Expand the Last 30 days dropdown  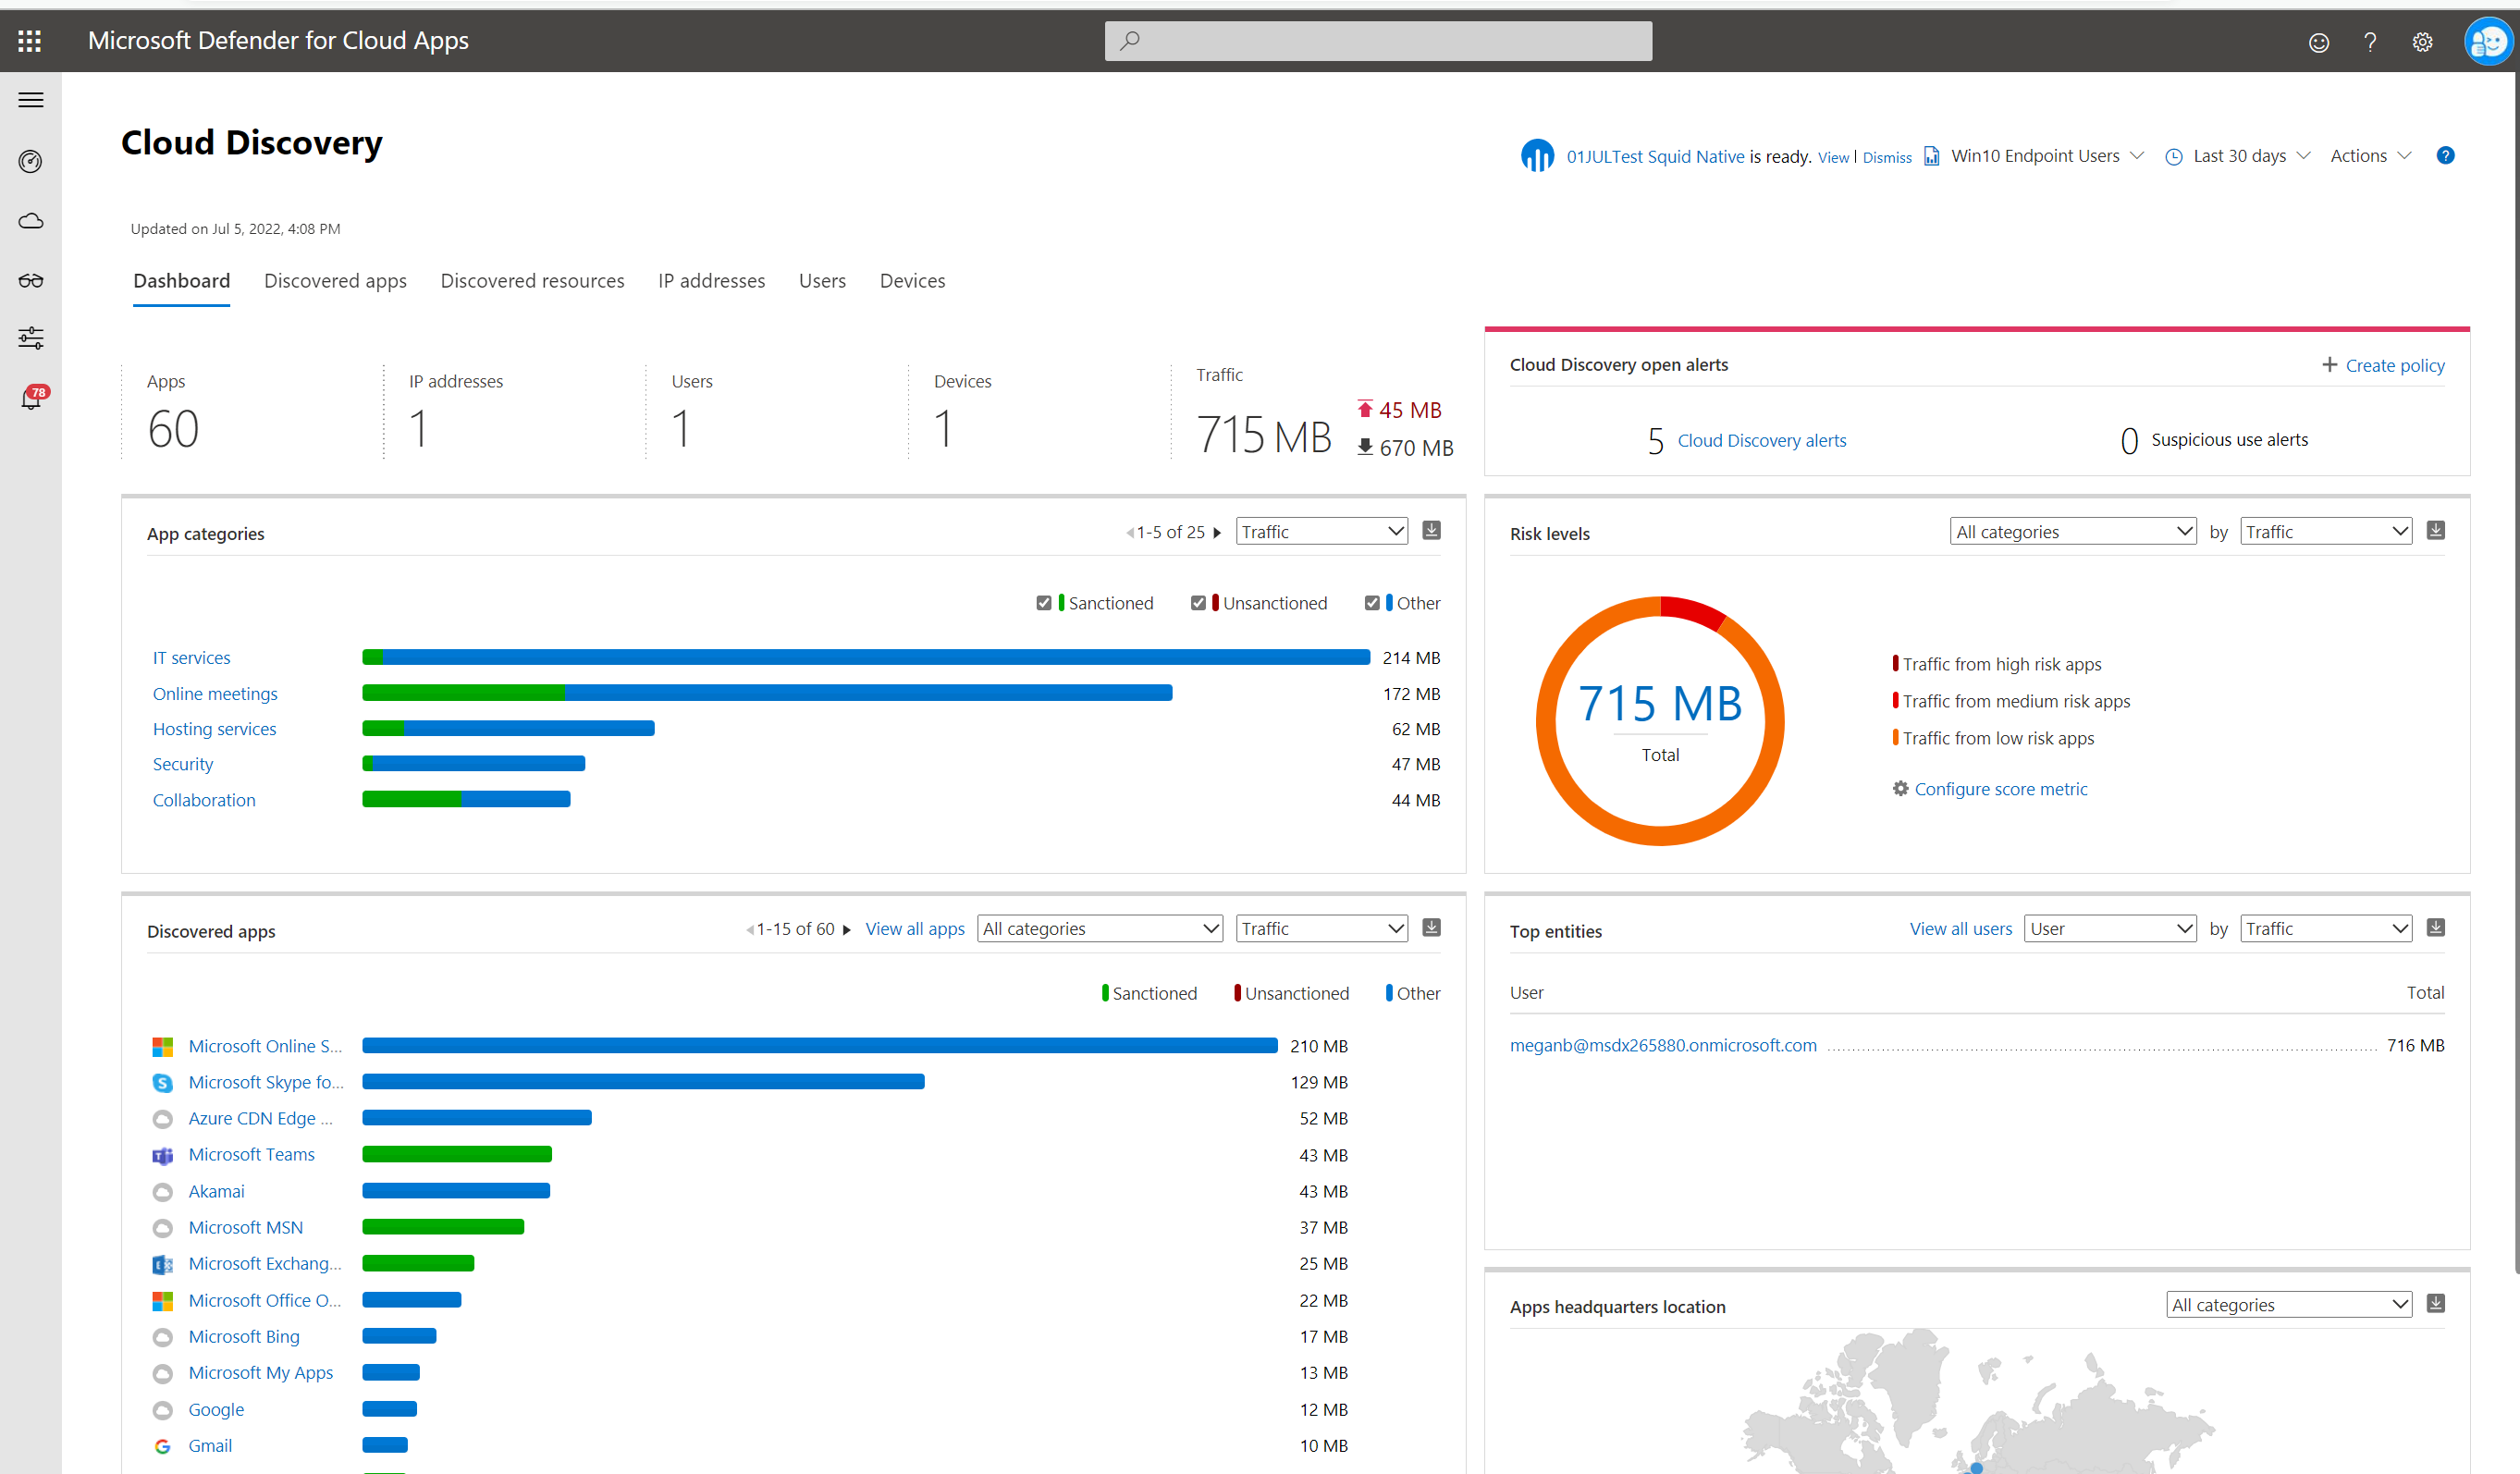pyautogui.click(x=2239, y=156)
